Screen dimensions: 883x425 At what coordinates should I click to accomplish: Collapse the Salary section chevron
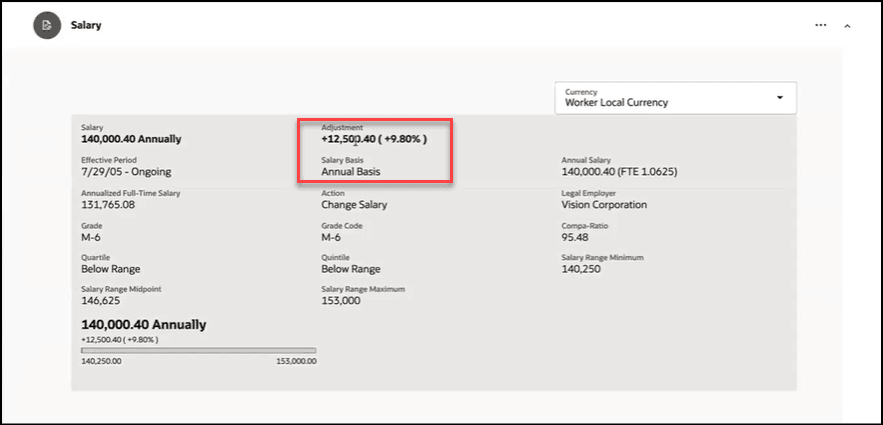point(847,26)
